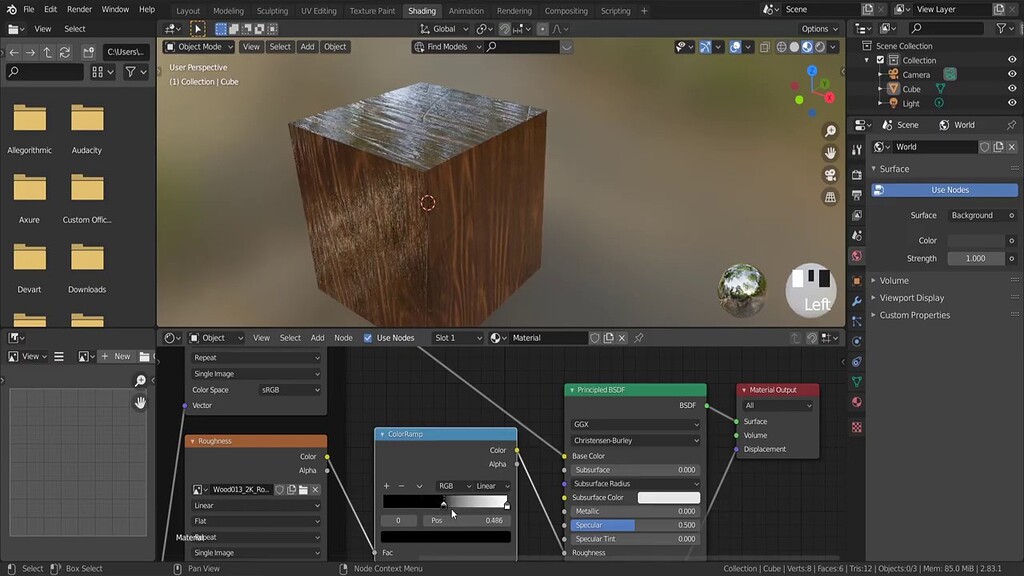1024x576 pixels.
Task: Hide the Cube object in outliner
Action: pos(1012,89)
